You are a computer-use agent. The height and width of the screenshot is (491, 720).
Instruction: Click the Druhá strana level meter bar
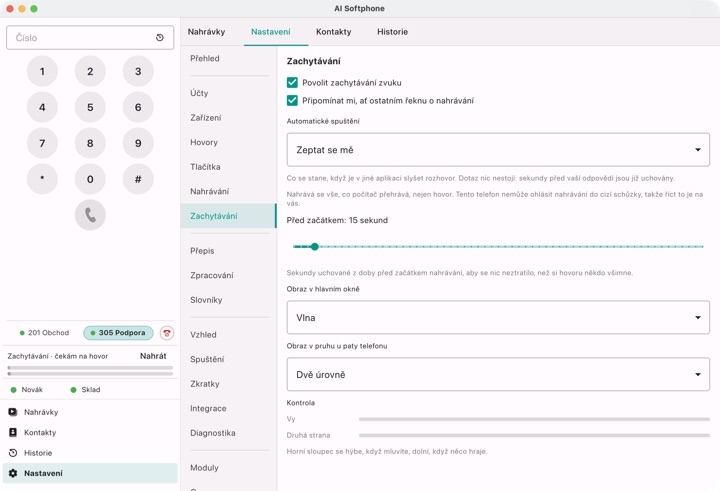534,435
